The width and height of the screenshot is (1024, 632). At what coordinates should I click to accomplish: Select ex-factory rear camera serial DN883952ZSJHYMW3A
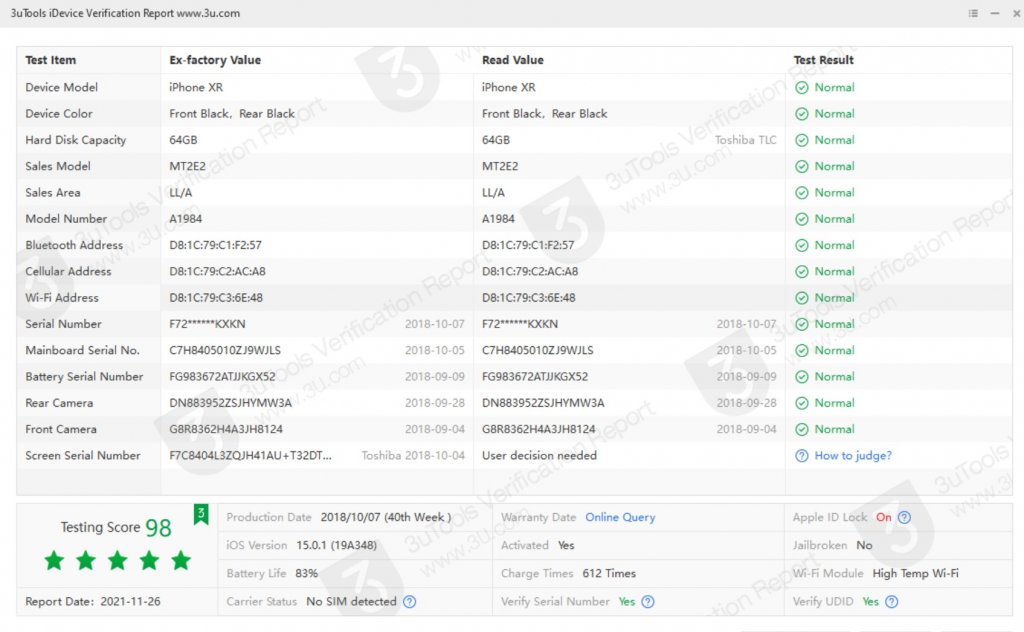230,403
